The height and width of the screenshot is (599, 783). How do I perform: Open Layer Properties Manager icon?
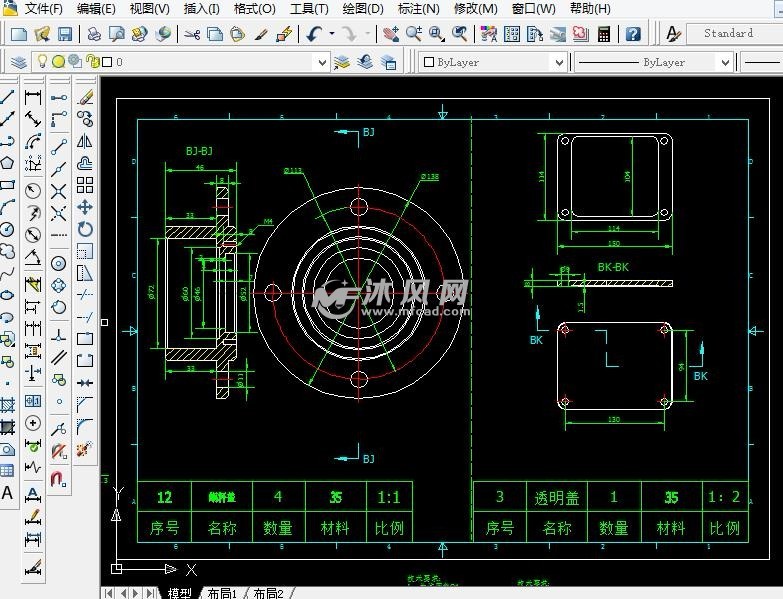click(19, 62)
